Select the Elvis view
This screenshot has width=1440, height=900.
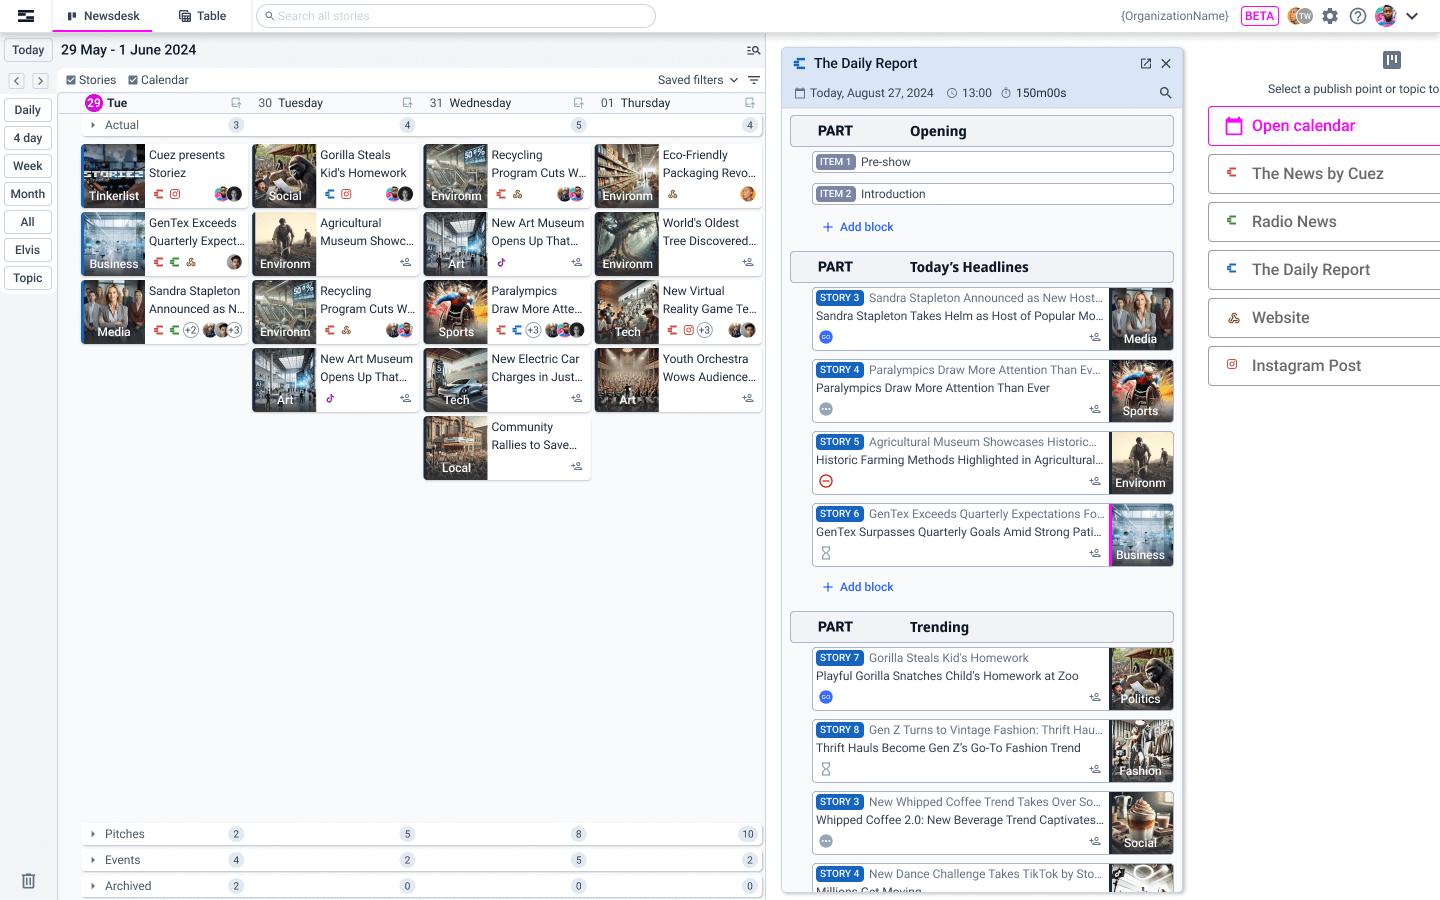pos(28,250)
